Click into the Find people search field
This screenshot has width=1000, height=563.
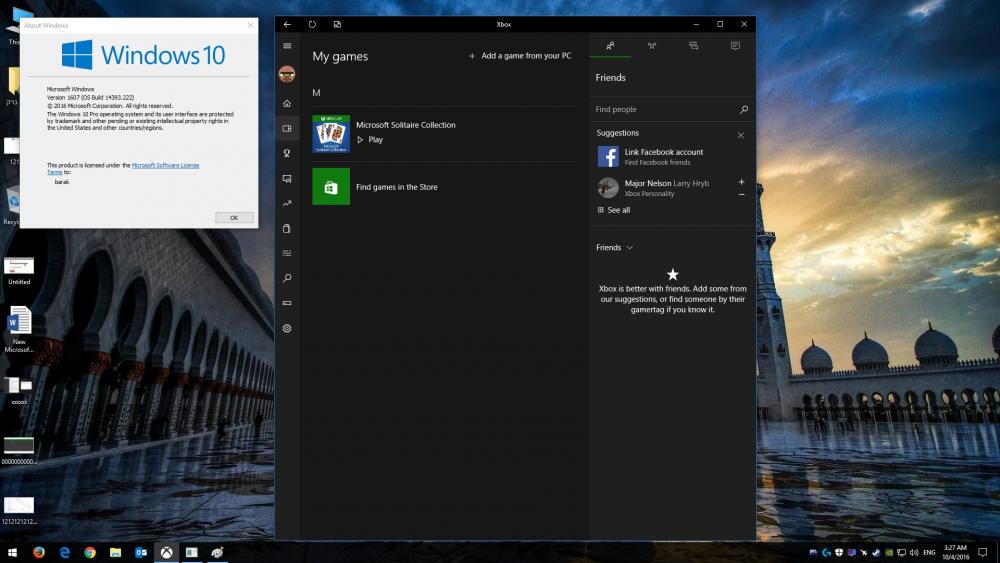point(663,110)
